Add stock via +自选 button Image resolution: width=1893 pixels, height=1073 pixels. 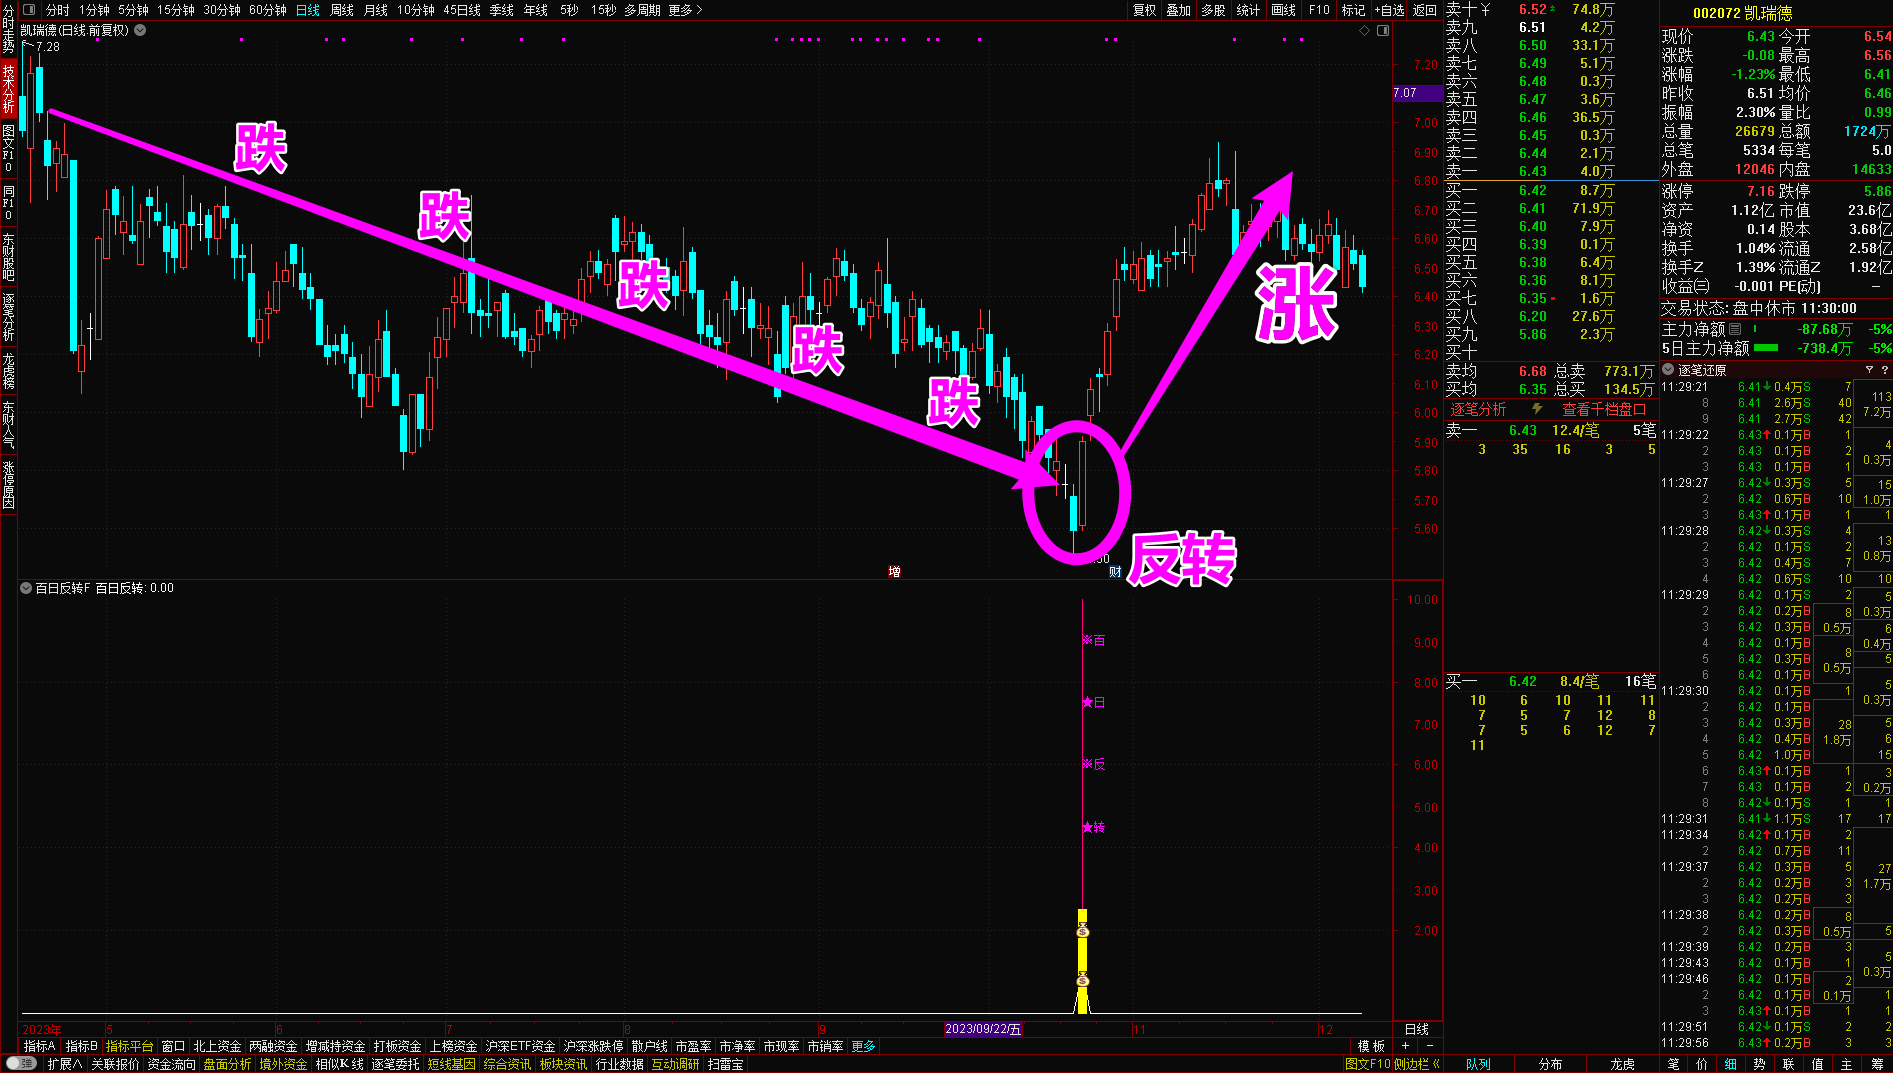tap(1389, 10)
